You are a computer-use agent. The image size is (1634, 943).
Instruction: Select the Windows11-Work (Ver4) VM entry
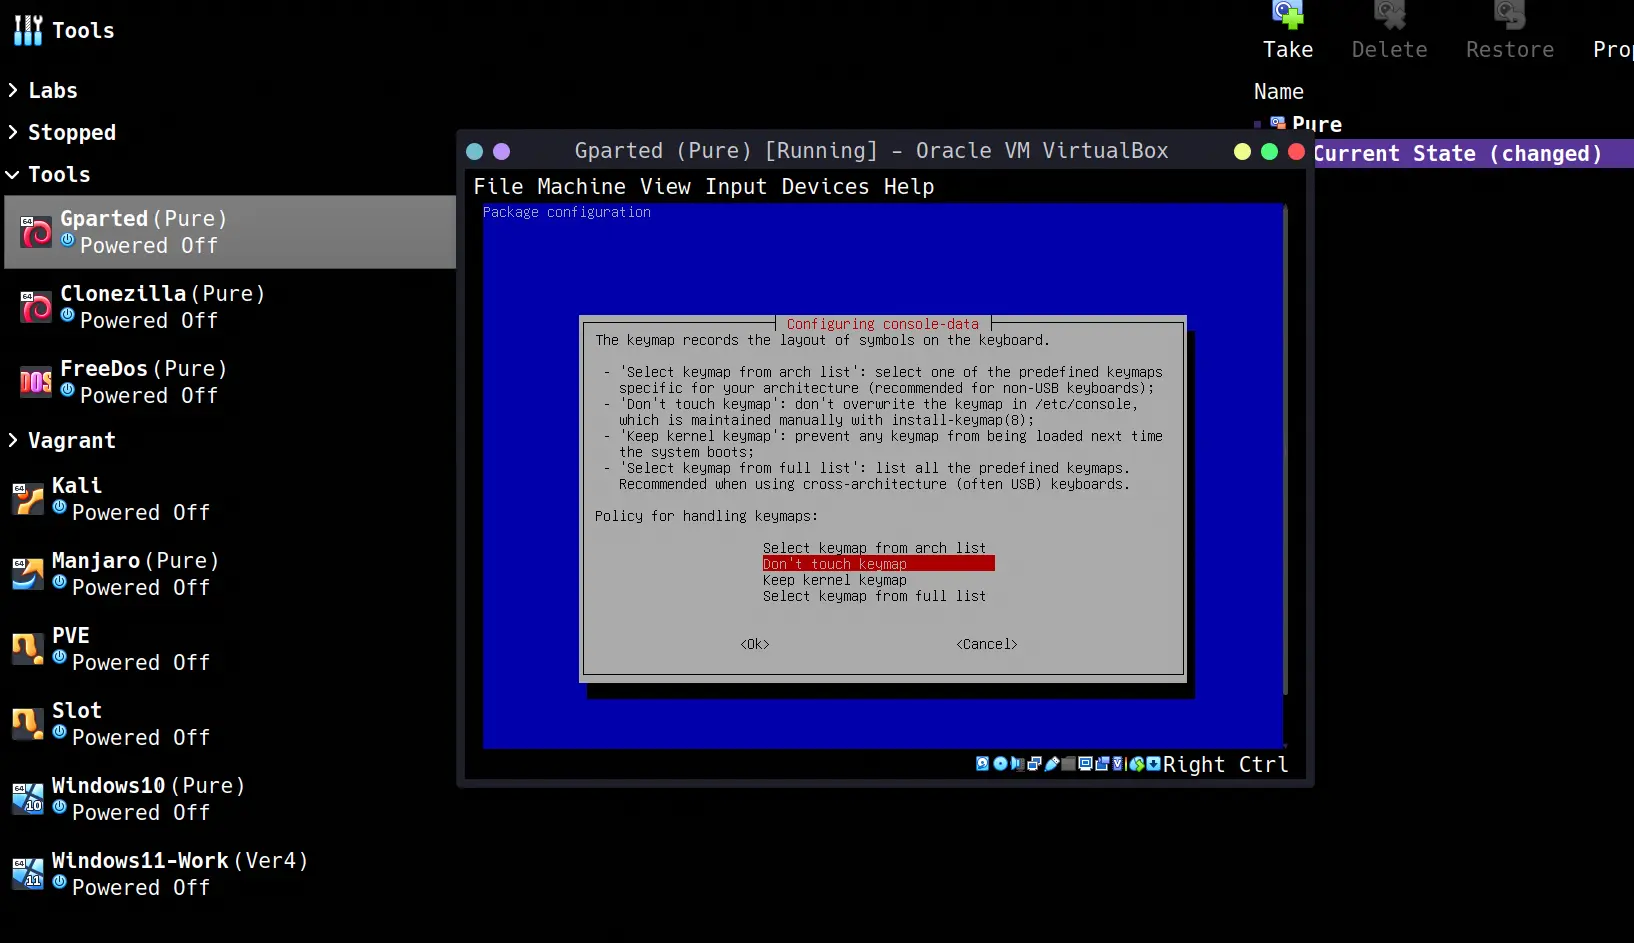230,874
